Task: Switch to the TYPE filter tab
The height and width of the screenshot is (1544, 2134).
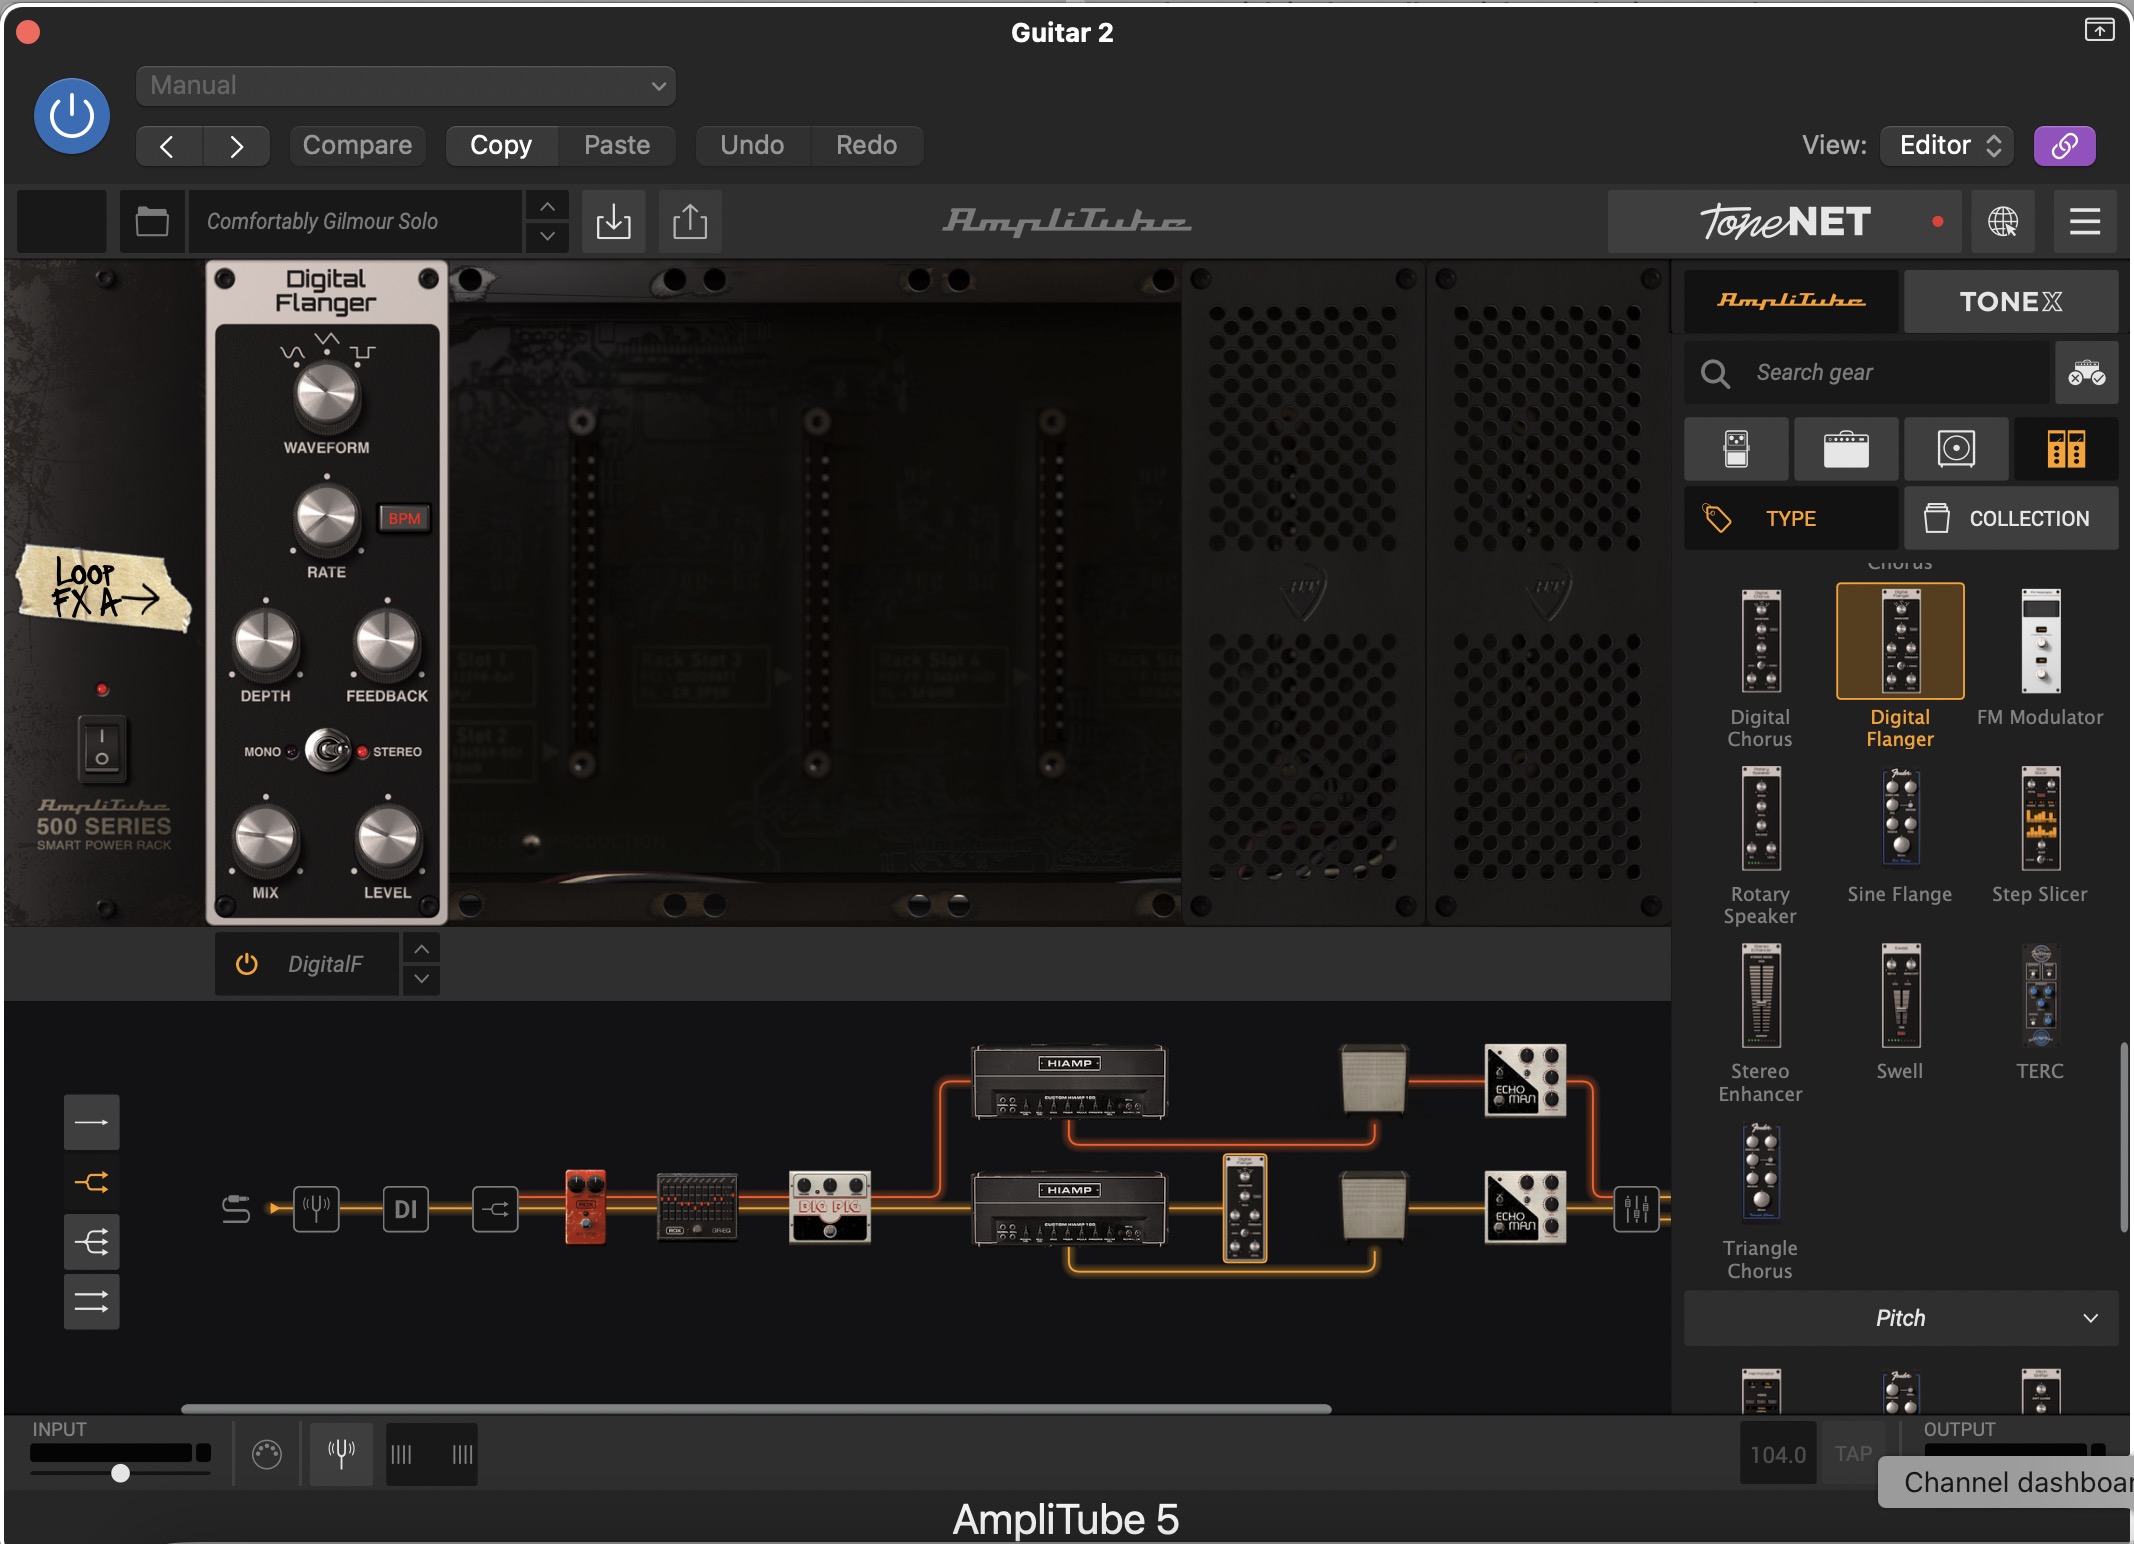Action: [1791, 519]
